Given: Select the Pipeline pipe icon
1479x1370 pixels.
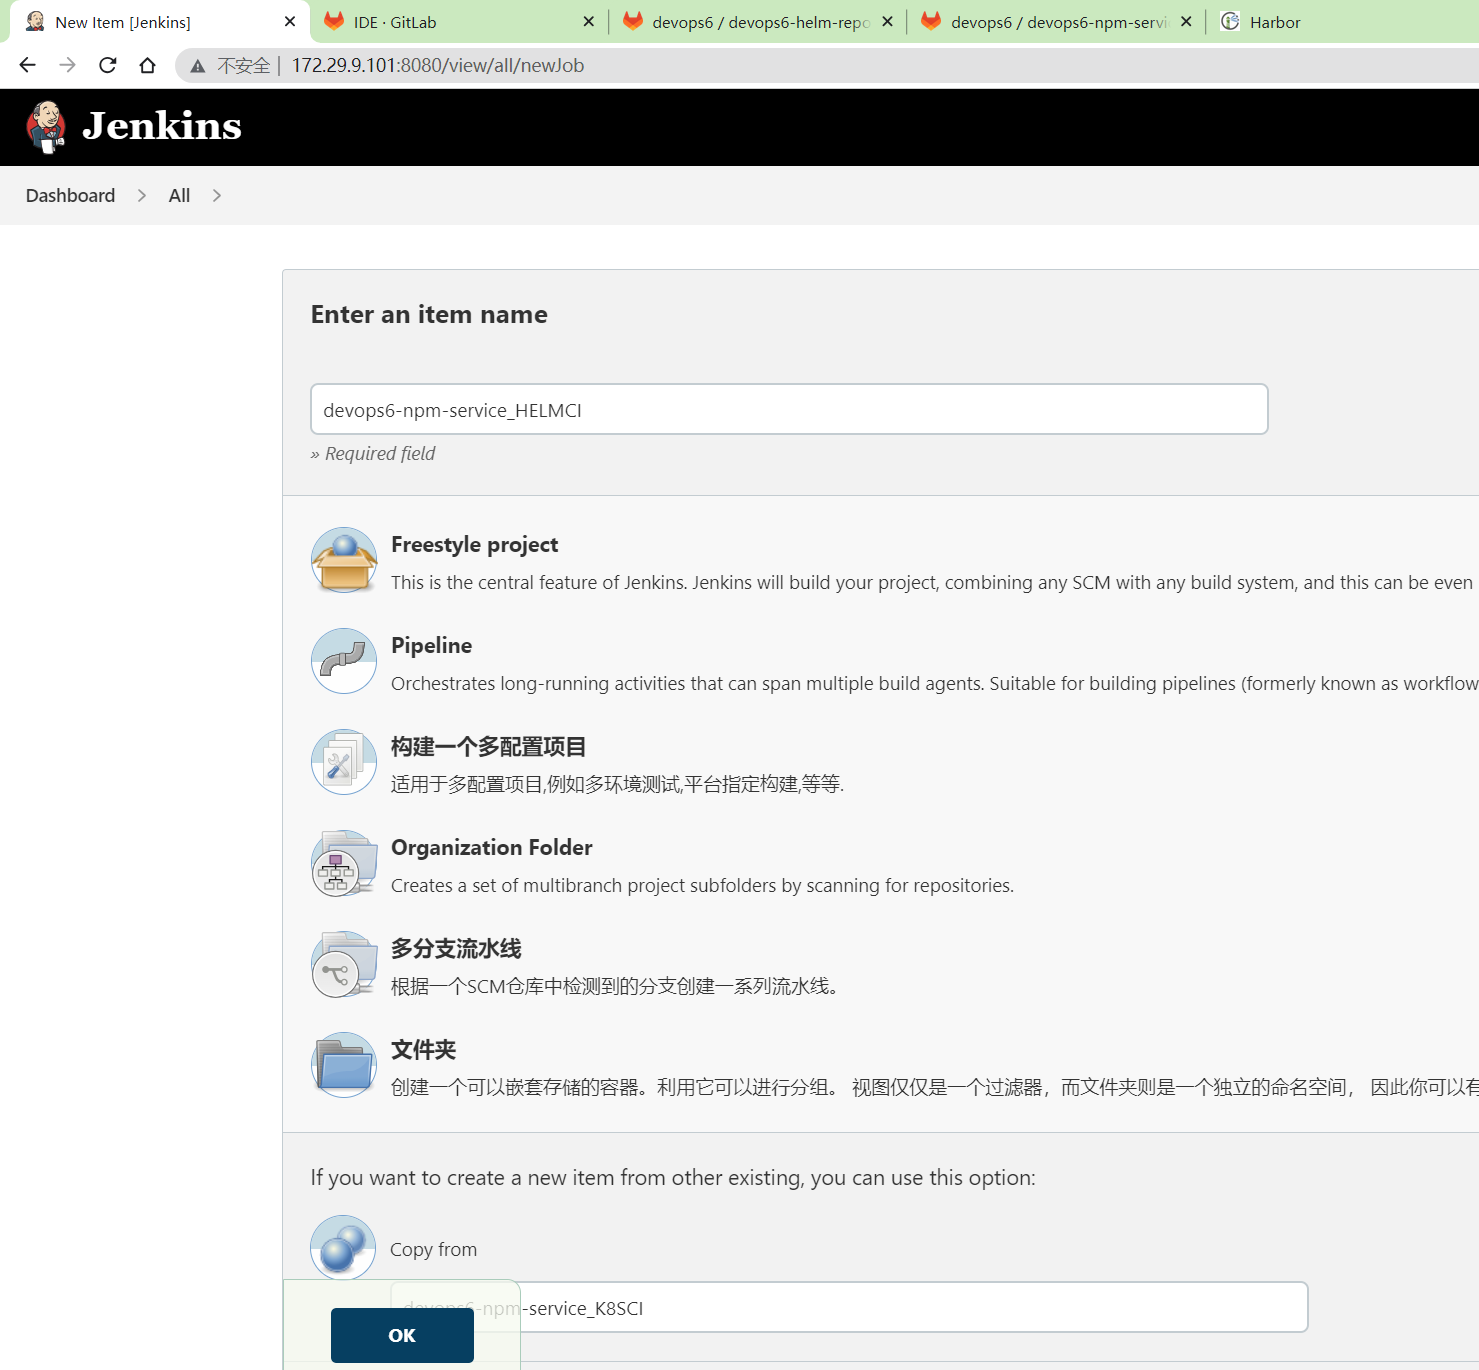Looking at the screenshot, I should (344, 661).
